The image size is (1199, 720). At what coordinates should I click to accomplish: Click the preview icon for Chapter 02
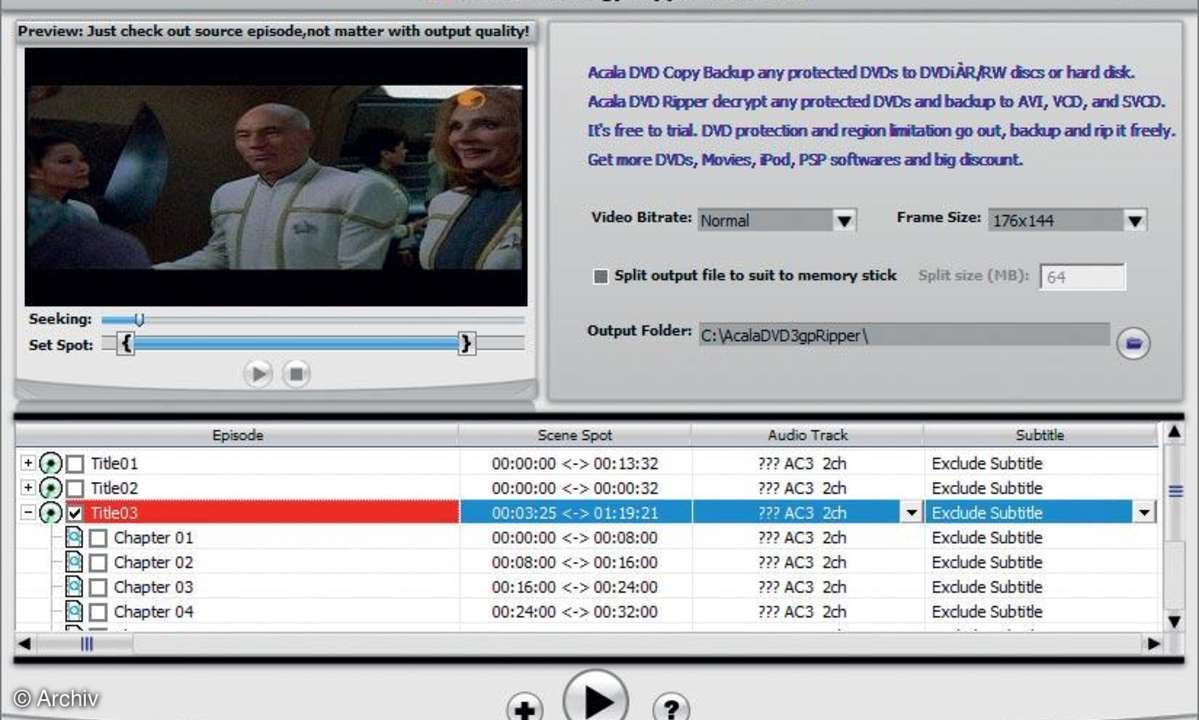point(73,562)
